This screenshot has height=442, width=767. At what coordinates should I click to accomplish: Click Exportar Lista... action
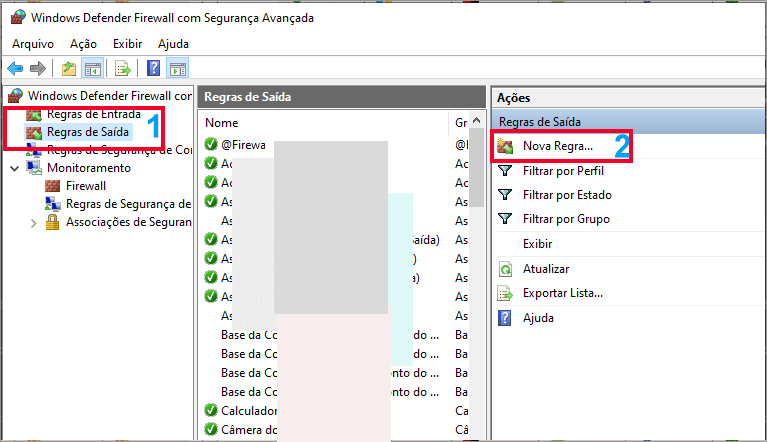click(563, 293)
